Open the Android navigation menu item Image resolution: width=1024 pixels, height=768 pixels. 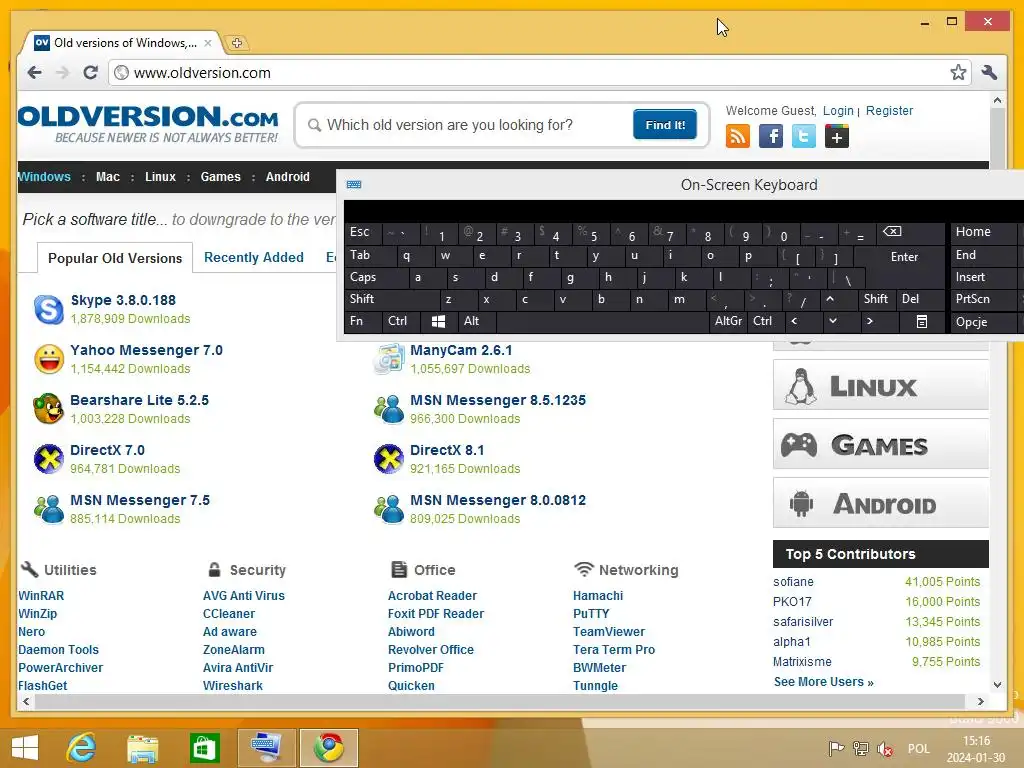point(287,177)
